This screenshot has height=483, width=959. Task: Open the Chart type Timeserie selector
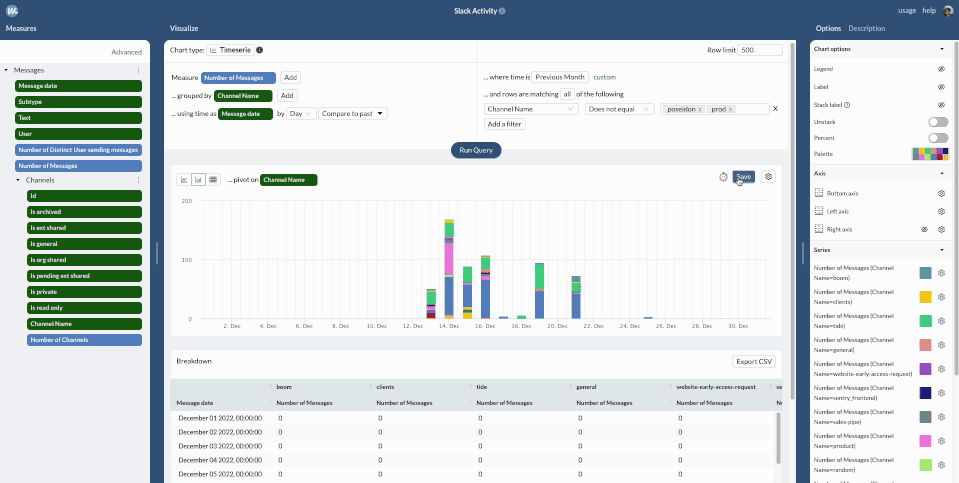coord(230,50)
